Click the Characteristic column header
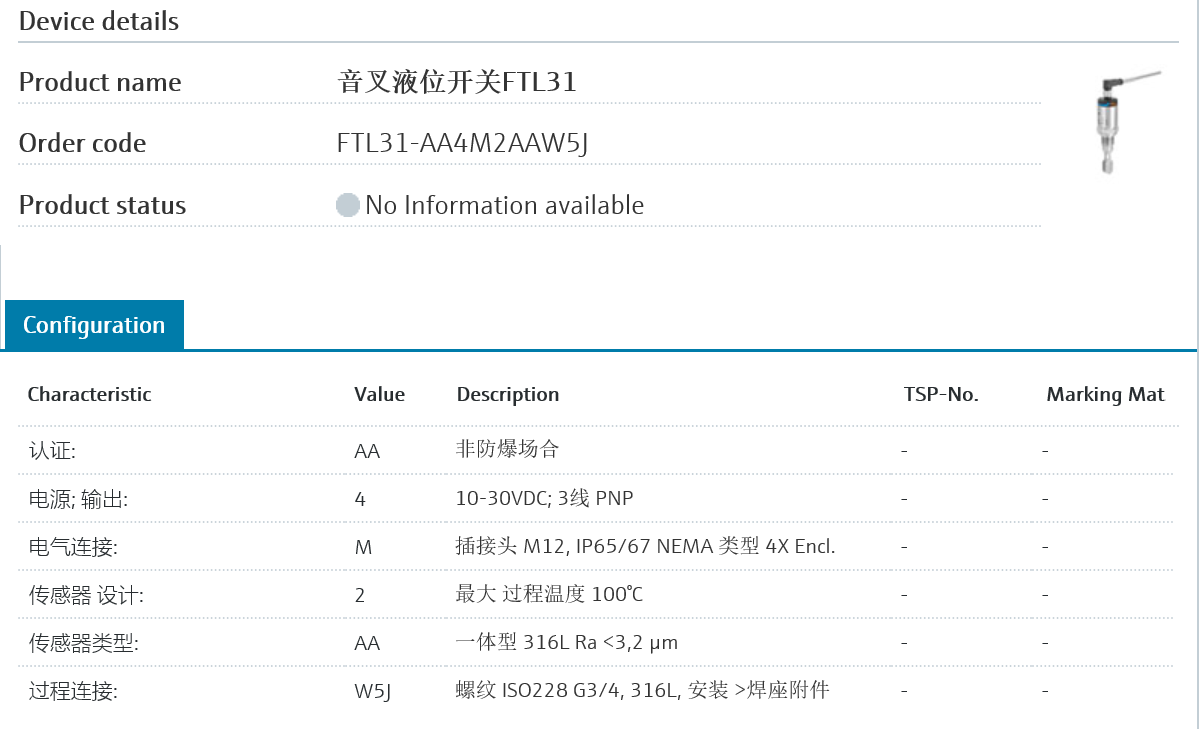Image resolution: width=1199 pixels, height=729 pixels. pos(89,394)
